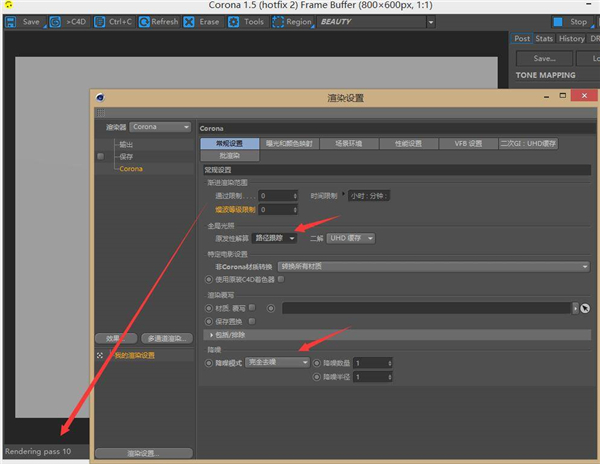Open the 渲染器 Corona renderer dropdown
This screenshot has width=600, height=464.
[160, 127]
